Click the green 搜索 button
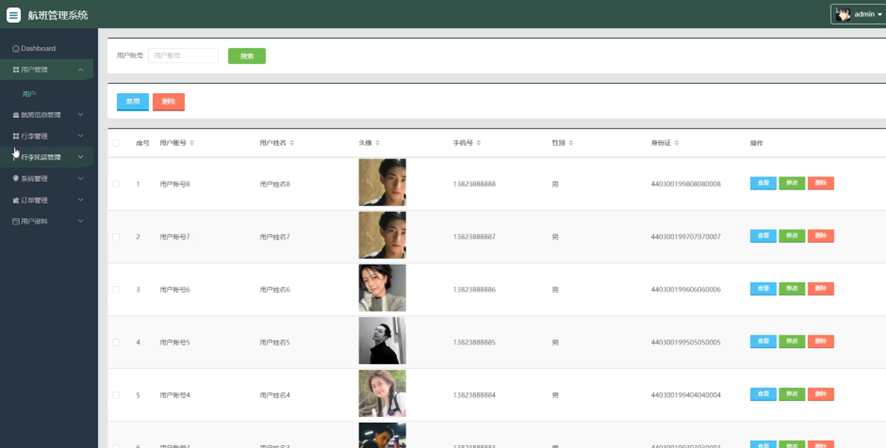 (x=247, y=56)
